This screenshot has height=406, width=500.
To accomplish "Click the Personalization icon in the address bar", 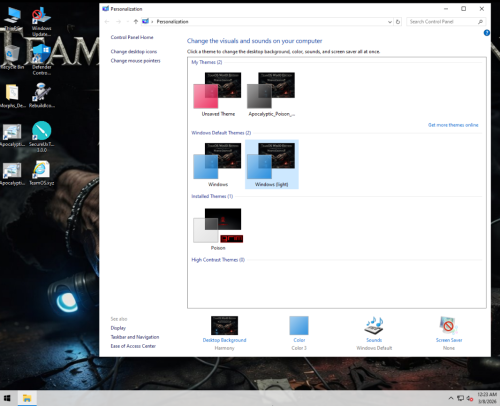I will click(x=145, y=22).
